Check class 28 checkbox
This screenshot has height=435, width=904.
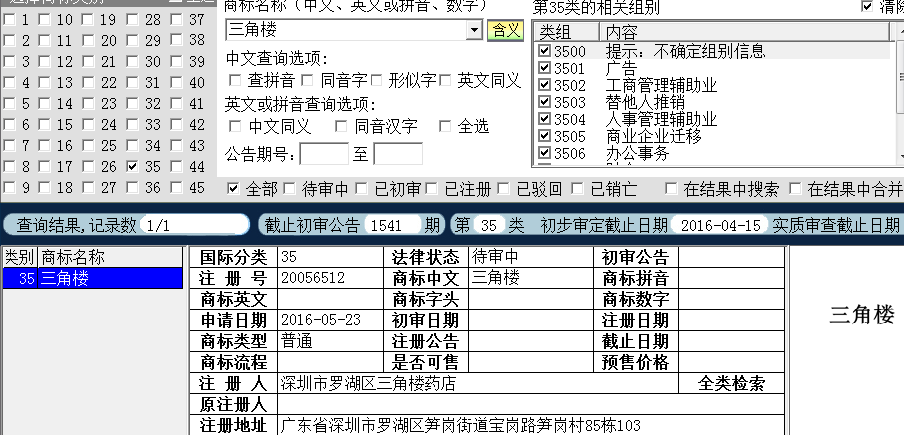133,20
